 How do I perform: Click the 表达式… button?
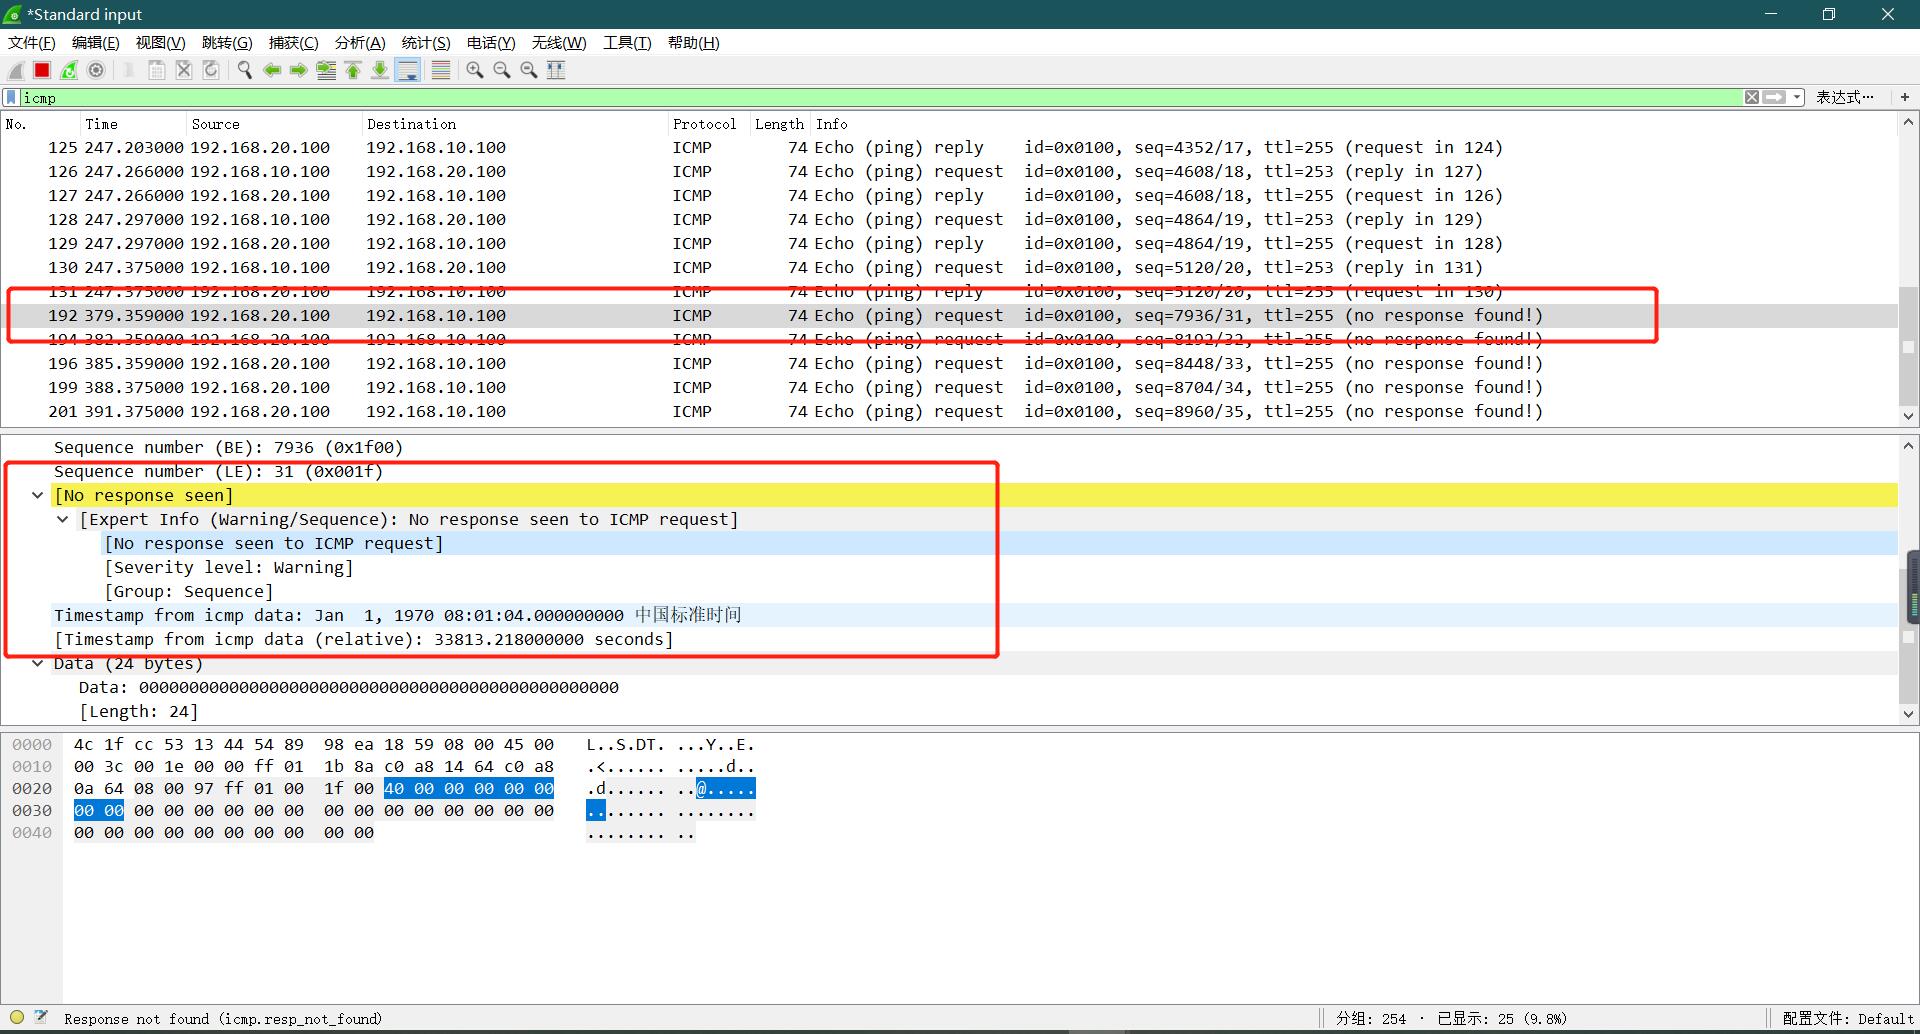(1844, 97)
